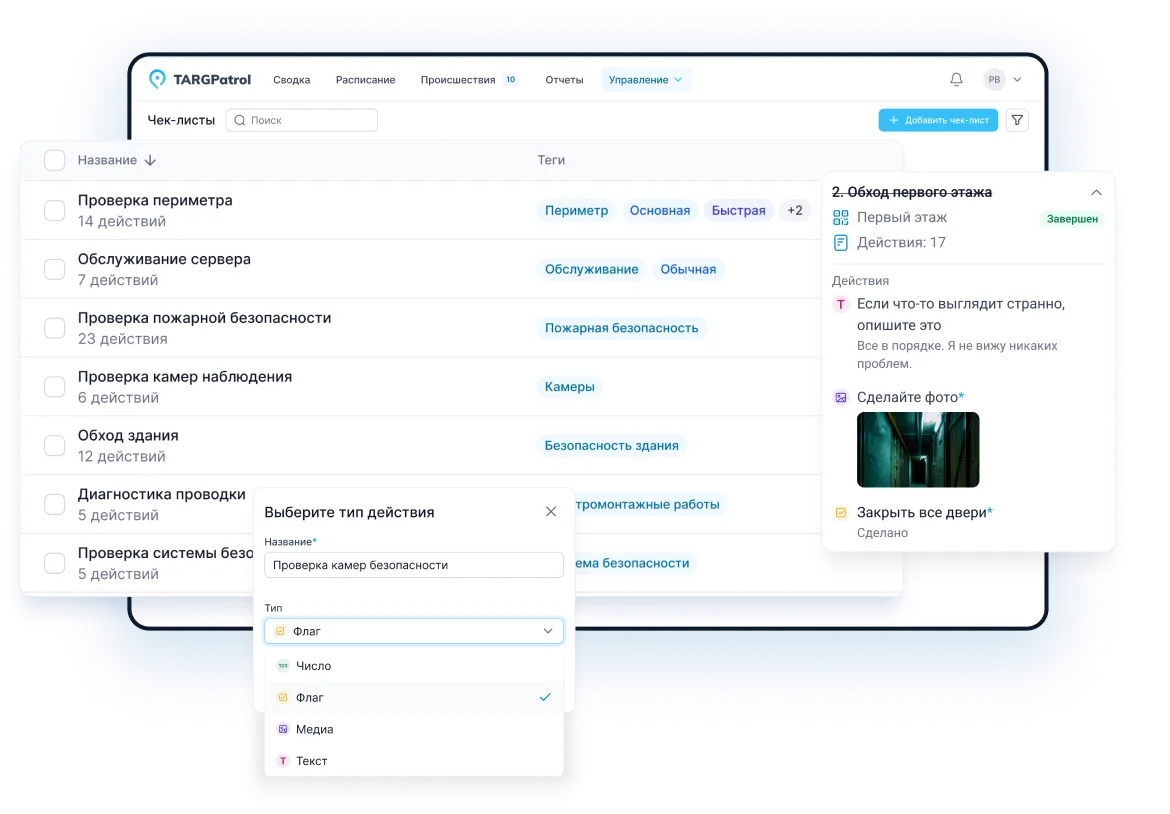Screen dimensions: 1170x814
Task: Close the action type dialog
Action: [x=551, y=512]
